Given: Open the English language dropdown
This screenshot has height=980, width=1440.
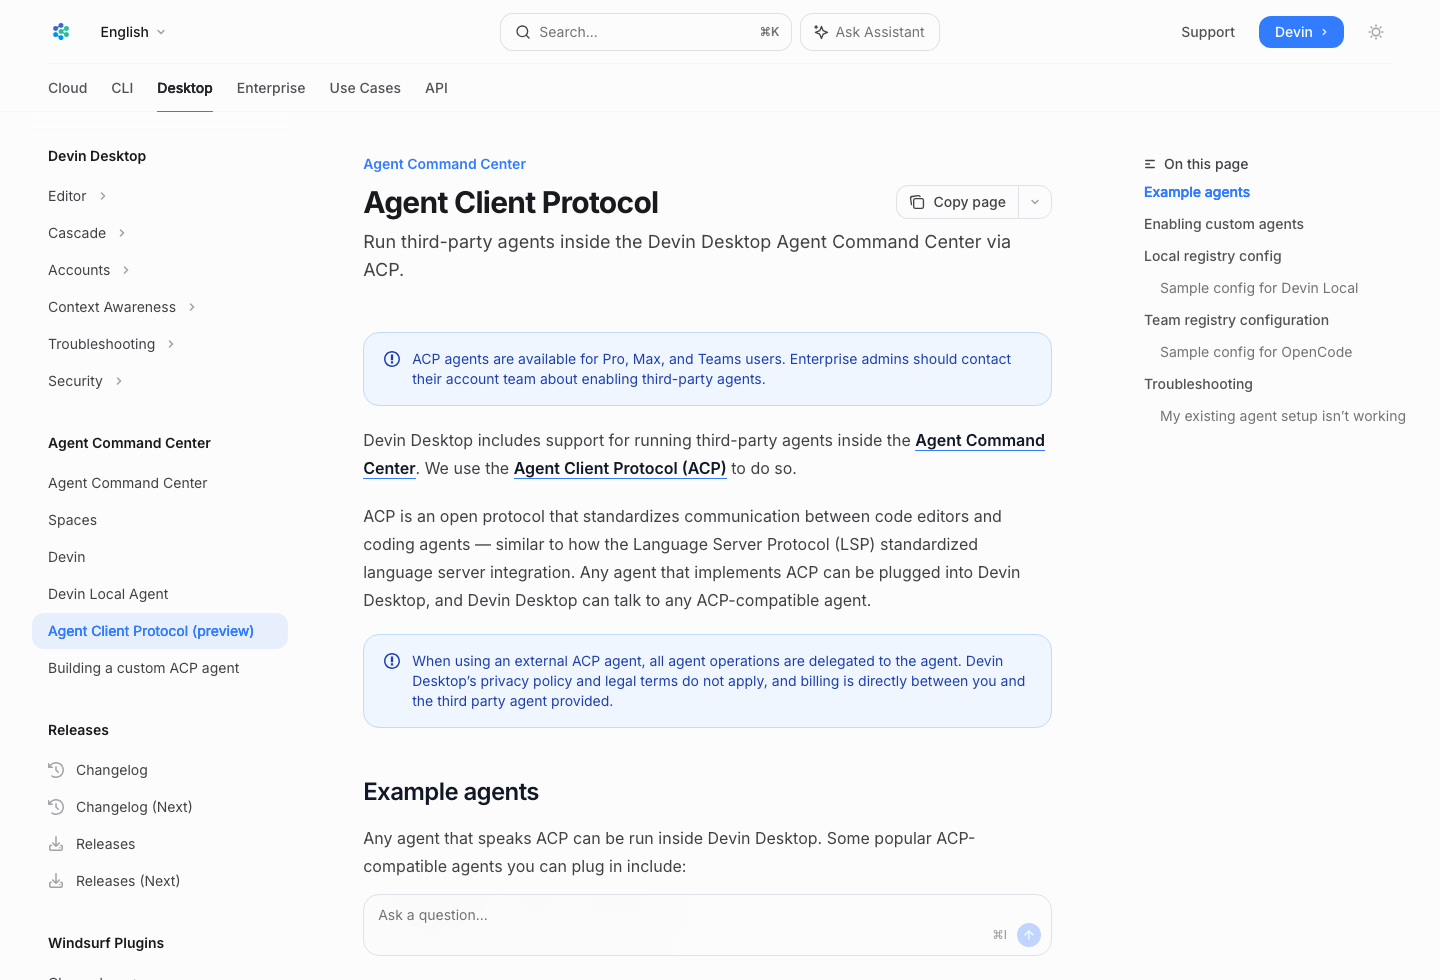Looking at the screenshot, I should pyautogui.click(x=133, y=32).
